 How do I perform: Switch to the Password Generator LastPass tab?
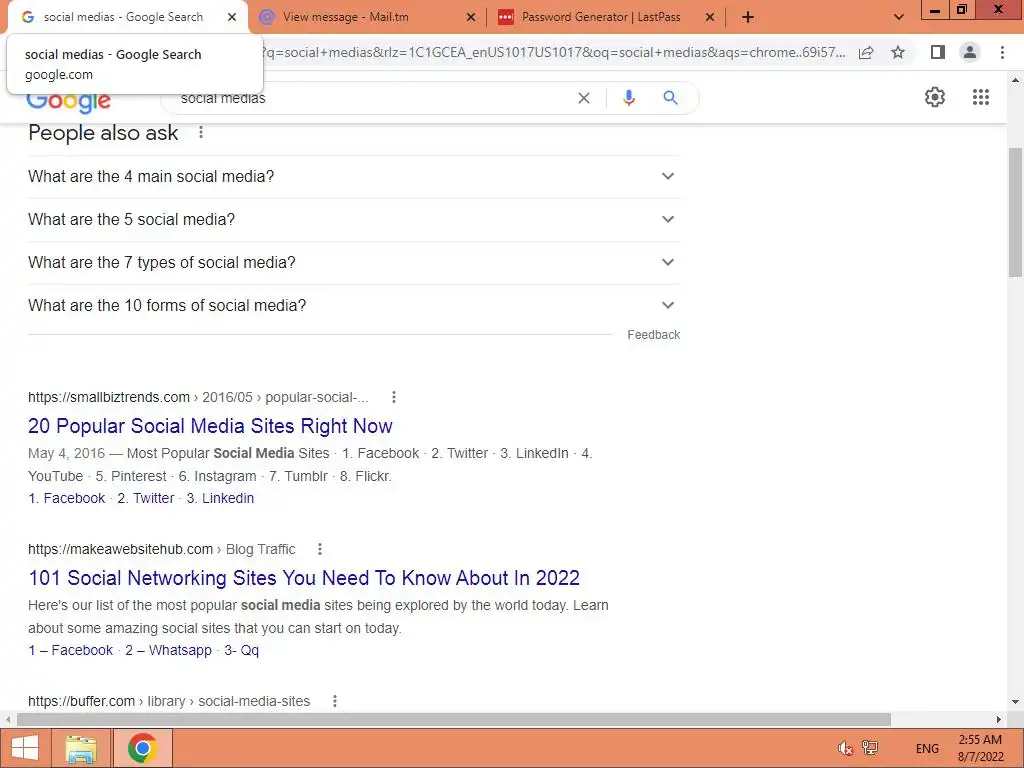tap(606, 18)
